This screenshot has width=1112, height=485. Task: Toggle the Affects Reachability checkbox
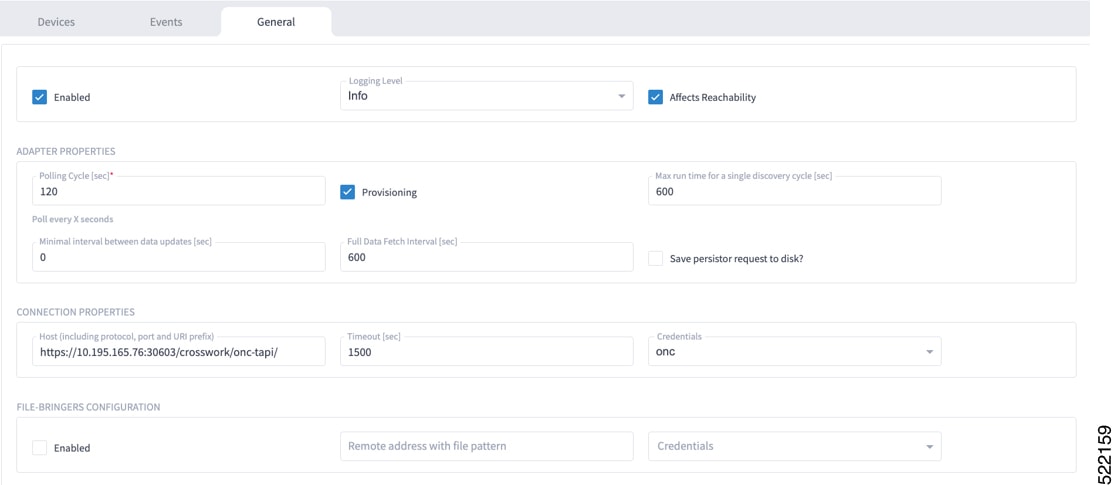pos(655,97)
